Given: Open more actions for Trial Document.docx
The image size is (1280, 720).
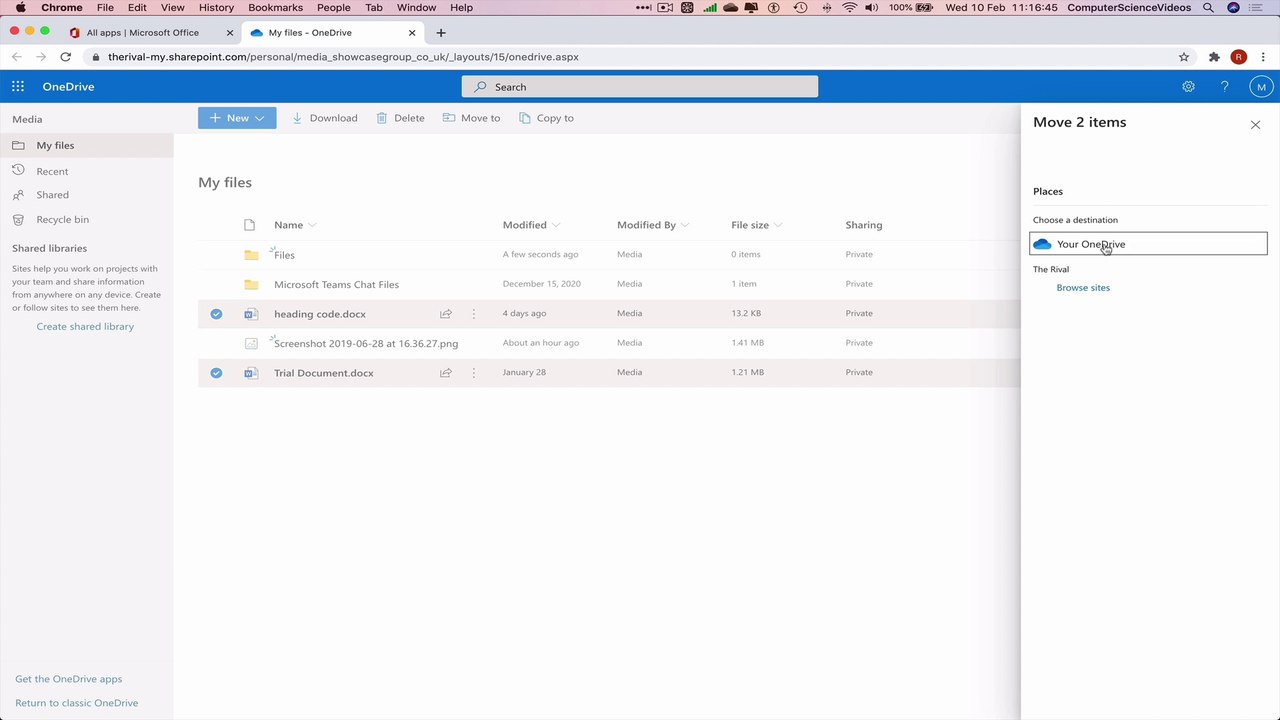Looking at the screenshot, I should 474,373.
